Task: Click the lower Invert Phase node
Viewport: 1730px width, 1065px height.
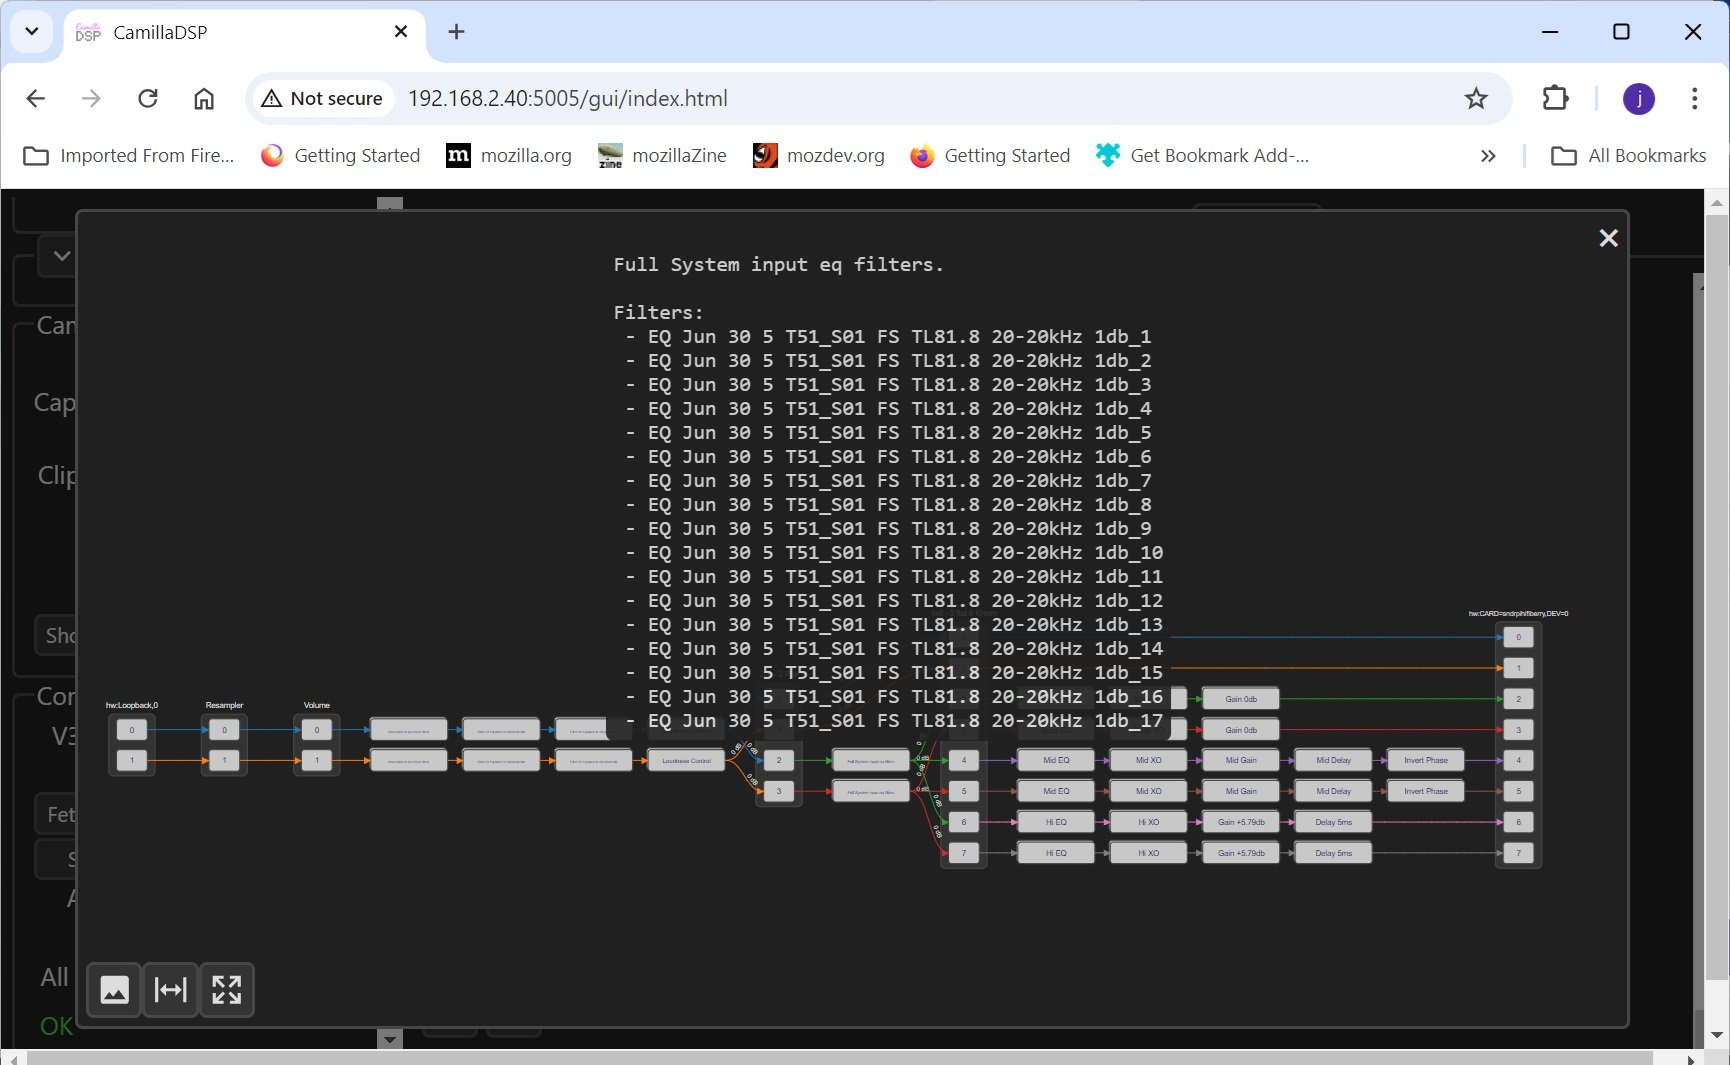Action: click(x=1426, y=791)
